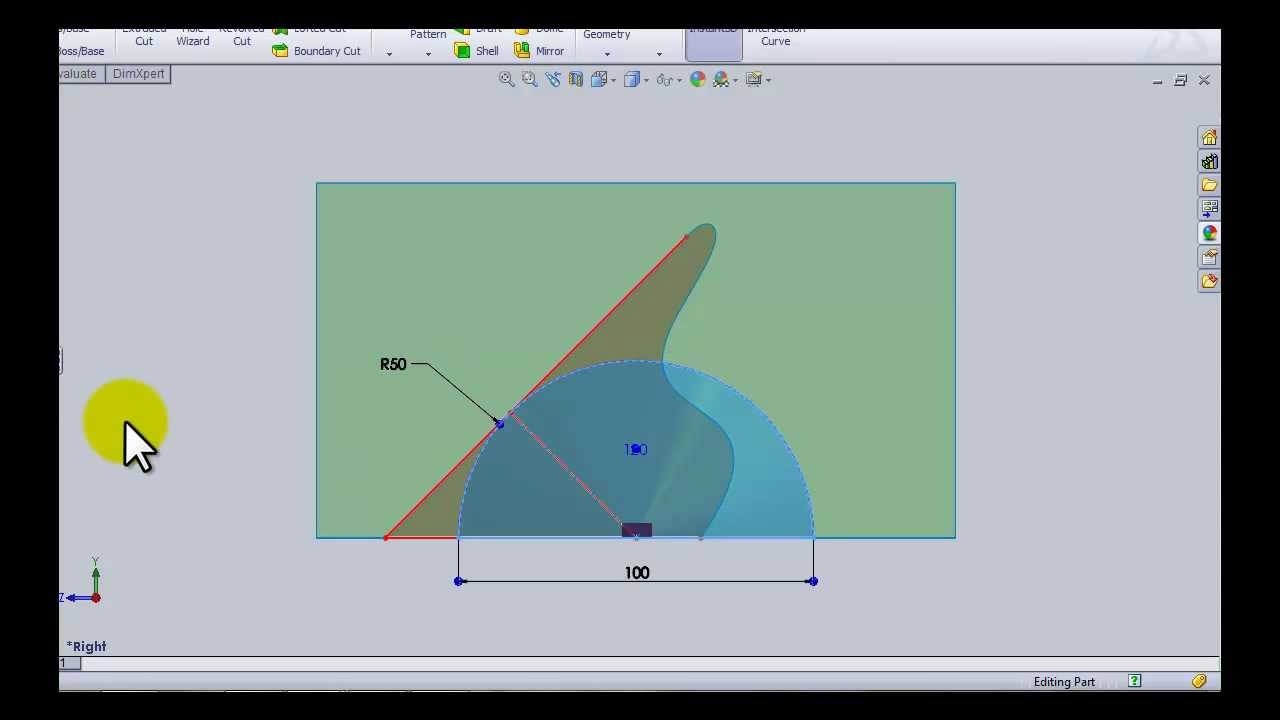Viewport: 1280px width, 720px height.
Task: Select the 100 length dimension text
Action: click(x=637, y=573)
